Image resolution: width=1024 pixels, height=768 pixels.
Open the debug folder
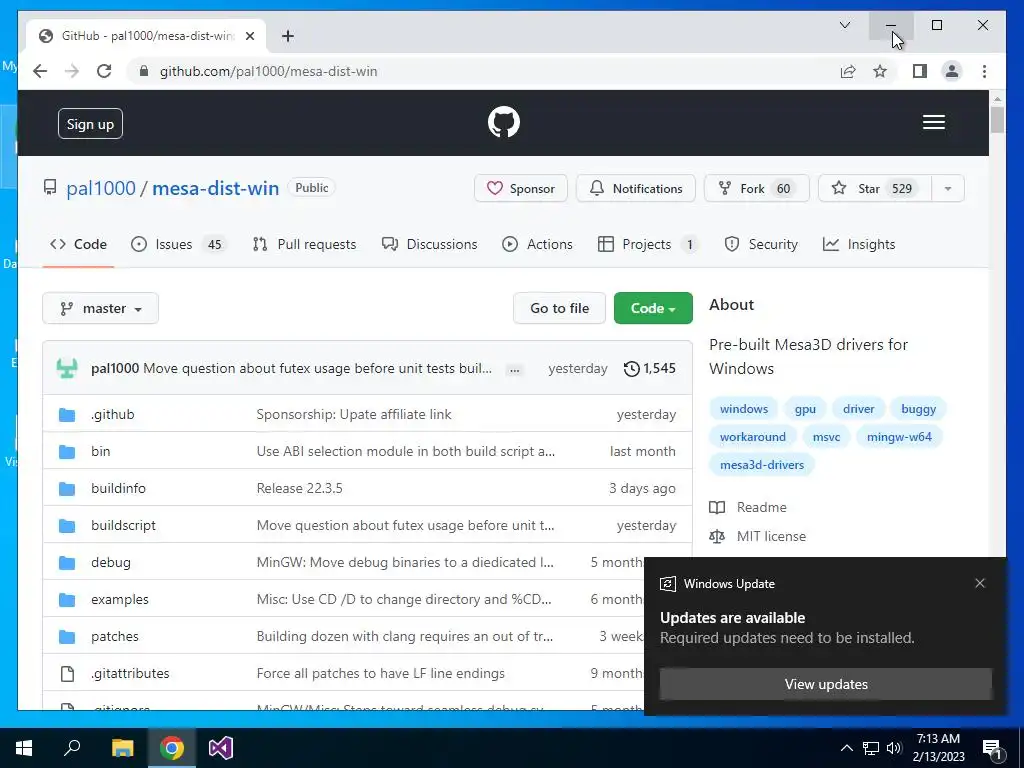pos(111,562)
